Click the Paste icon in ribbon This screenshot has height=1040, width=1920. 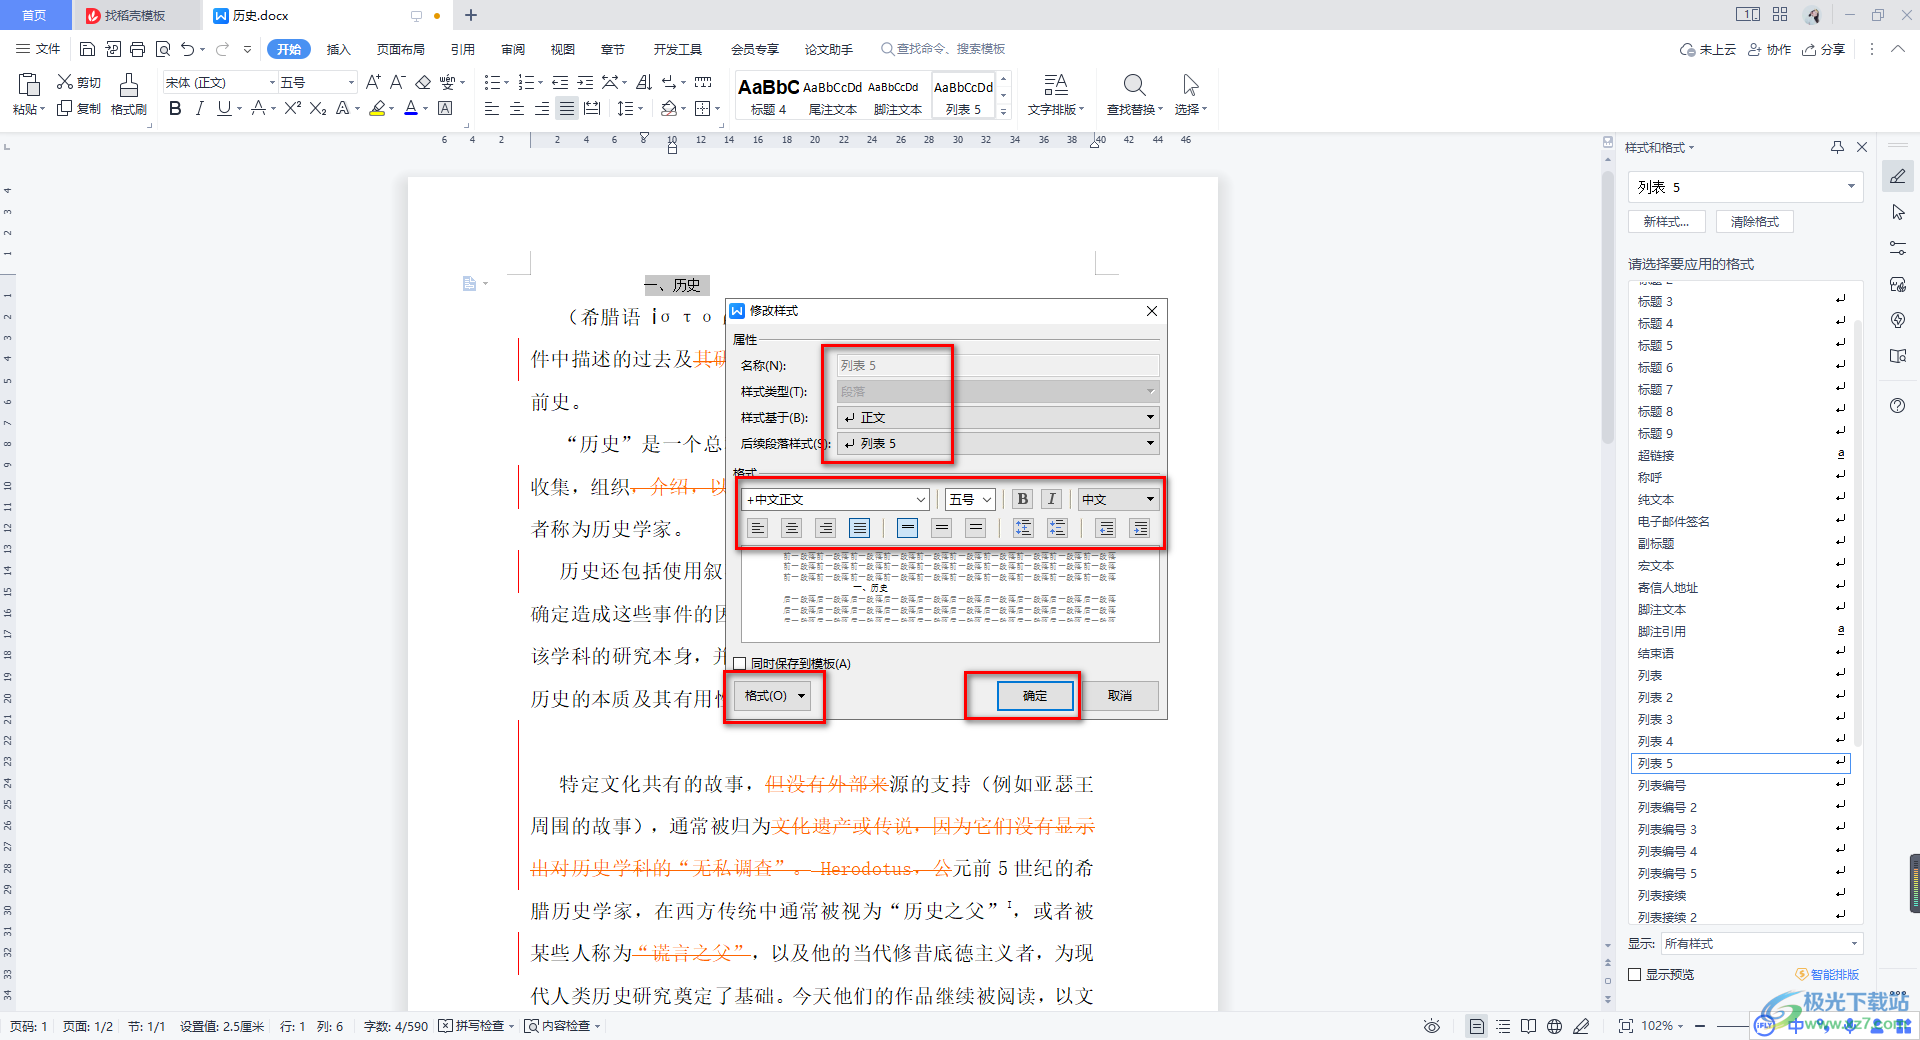[x=29, y=85]
